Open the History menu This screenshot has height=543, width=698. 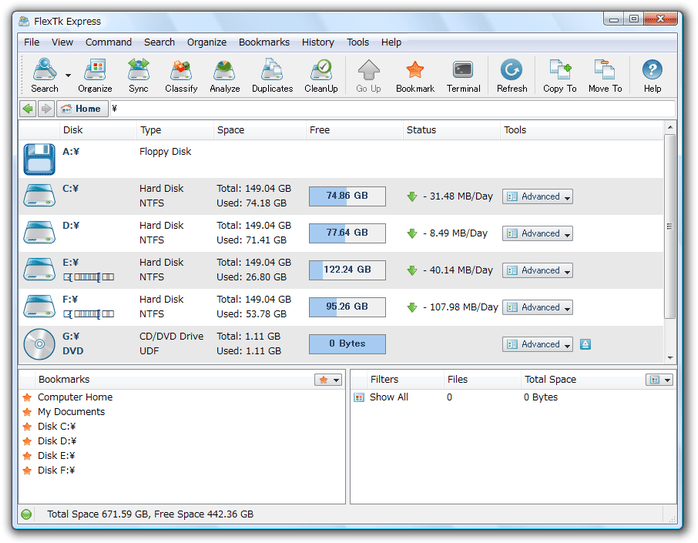pos(318,42)
